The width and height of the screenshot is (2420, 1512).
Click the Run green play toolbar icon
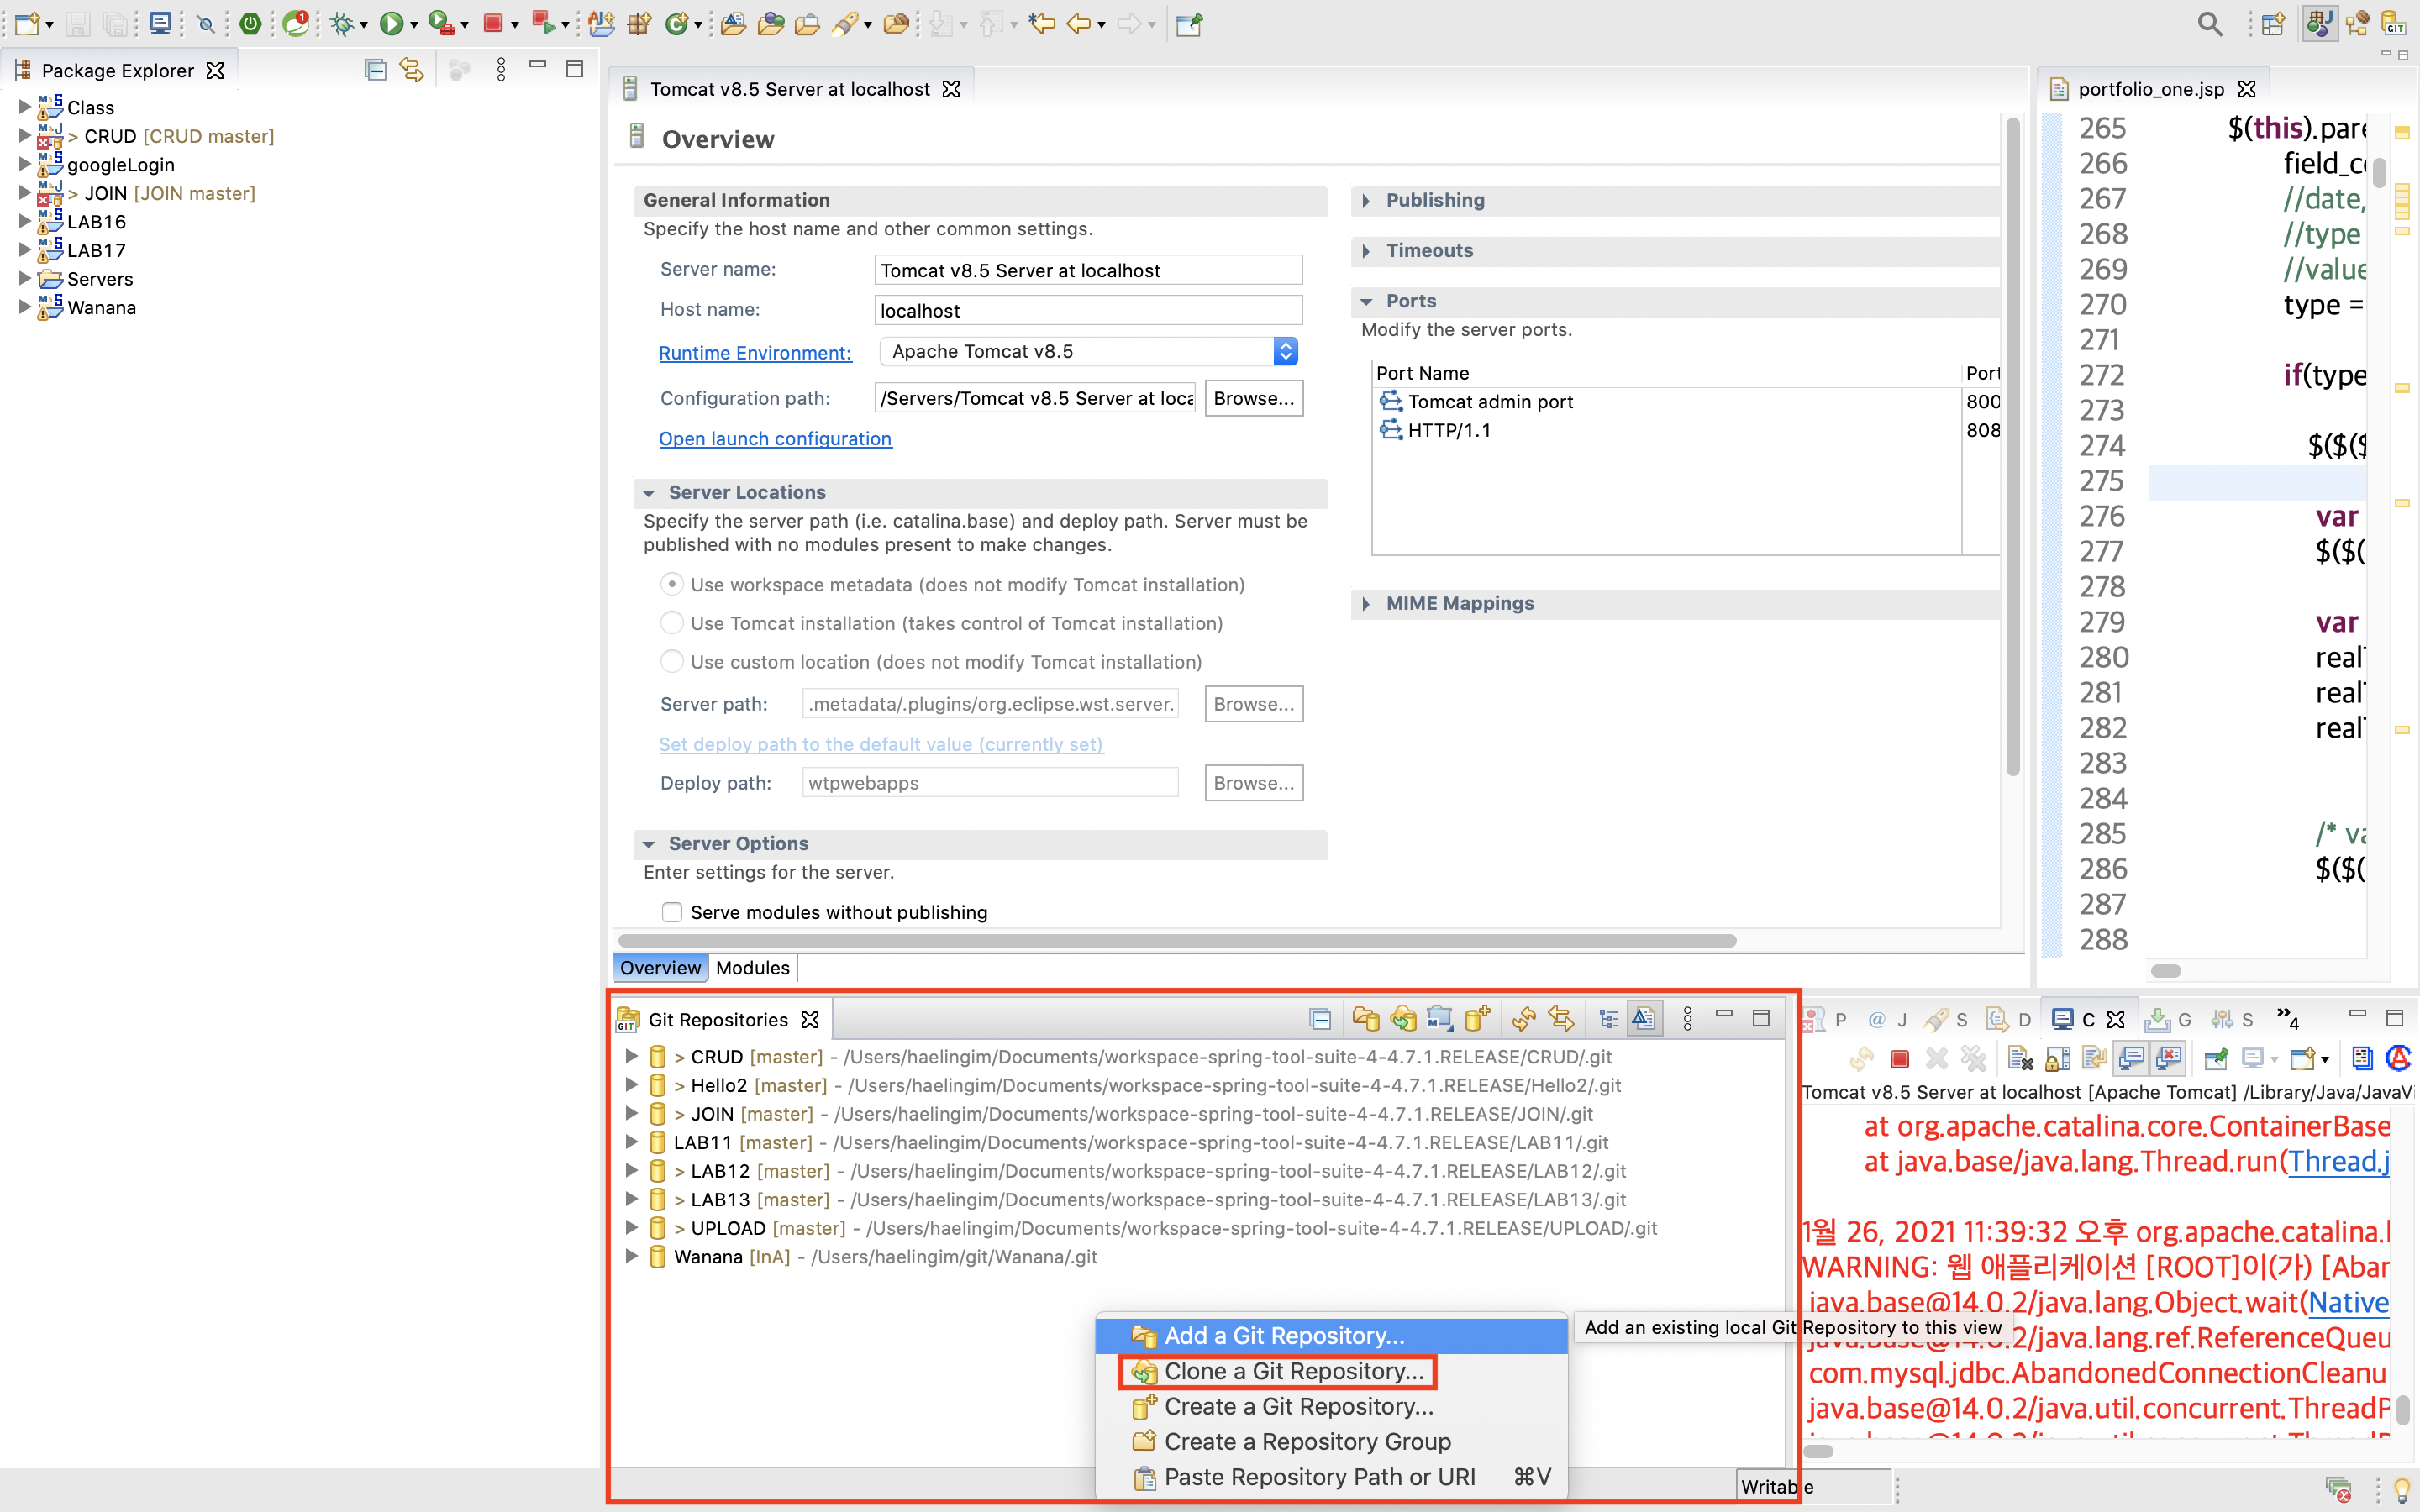pos(391,23)
